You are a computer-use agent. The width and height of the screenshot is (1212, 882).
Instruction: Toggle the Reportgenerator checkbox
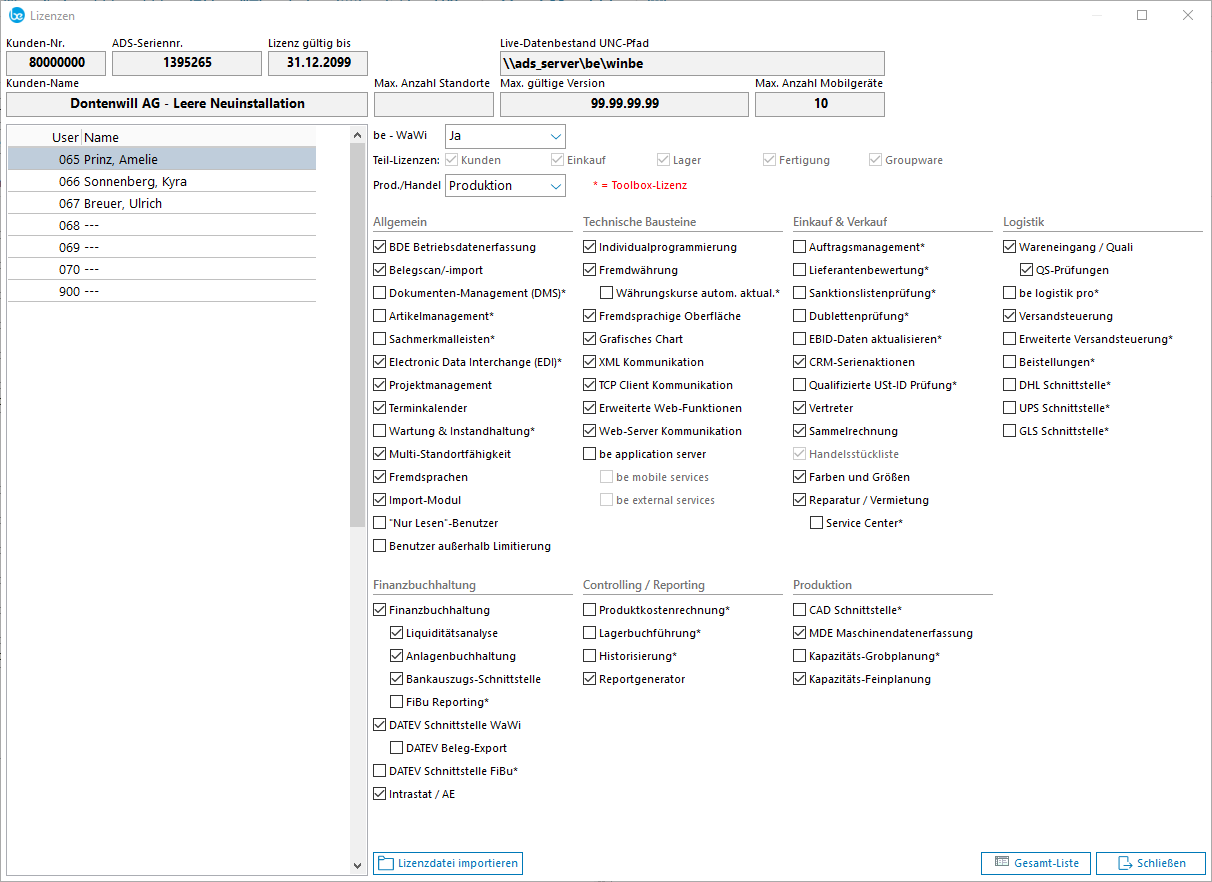[590, 679]
